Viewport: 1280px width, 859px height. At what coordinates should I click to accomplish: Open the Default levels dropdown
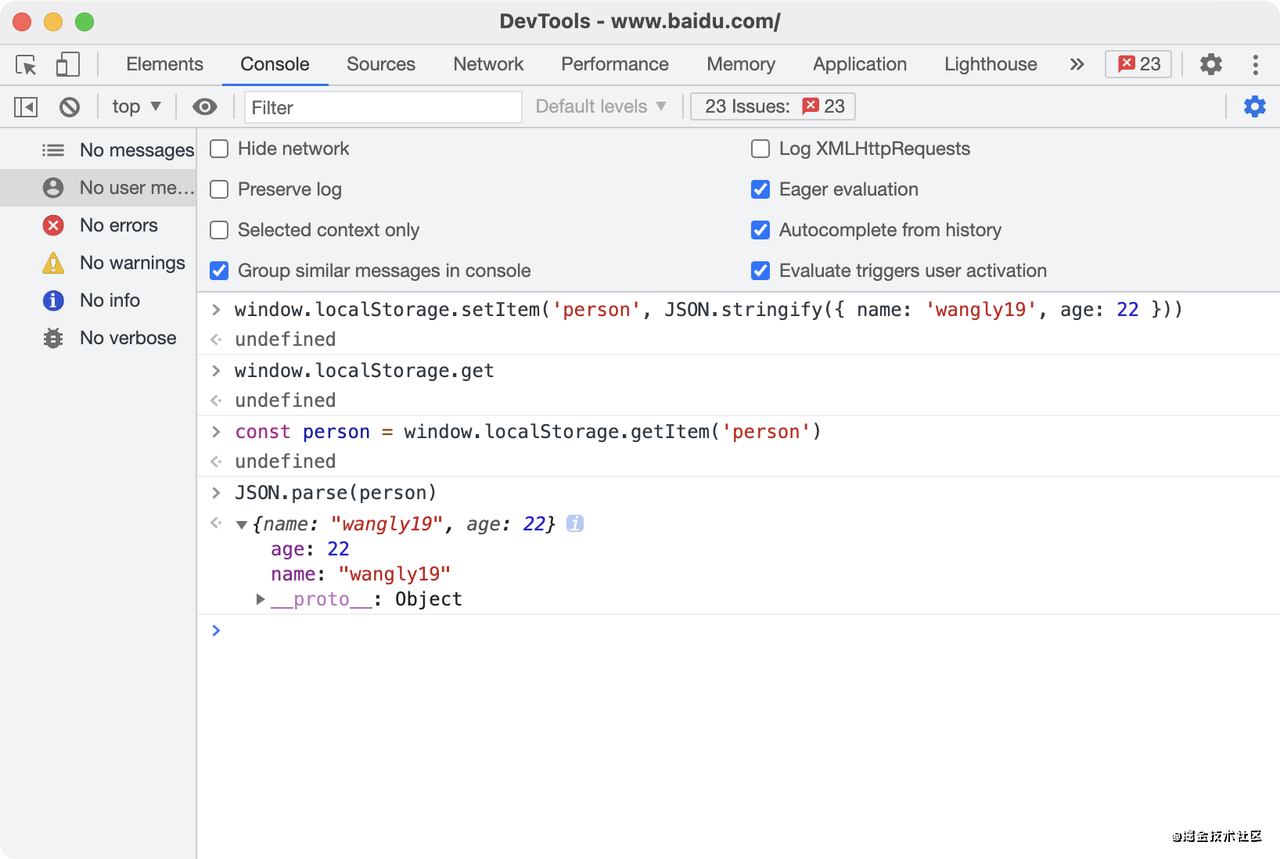(601, 107)
